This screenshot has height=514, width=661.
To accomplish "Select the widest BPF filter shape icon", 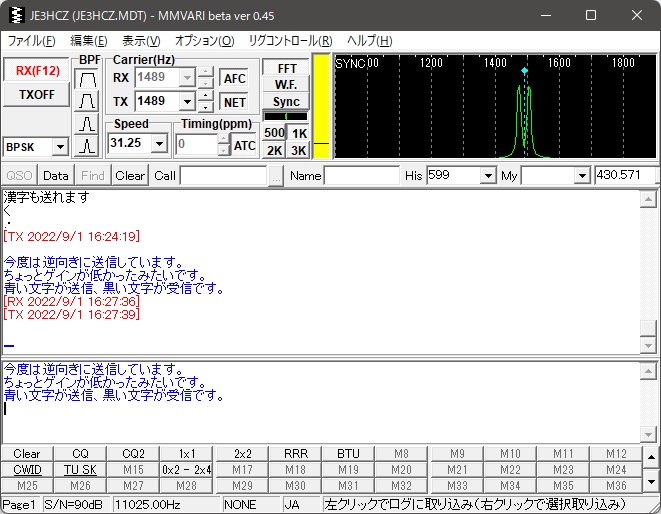I will pyautogui.click(x=88, y=78).
